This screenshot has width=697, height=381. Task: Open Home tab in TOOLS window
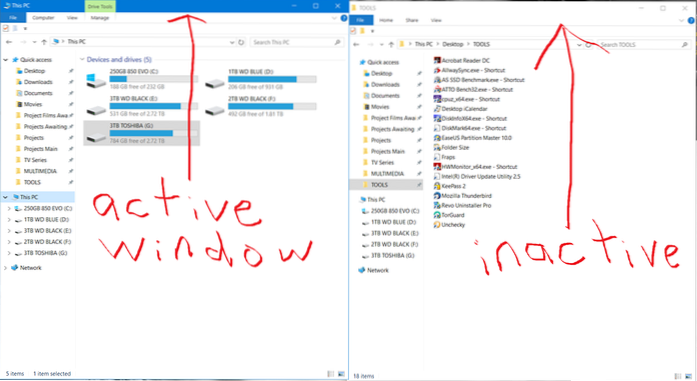[386, 20]
